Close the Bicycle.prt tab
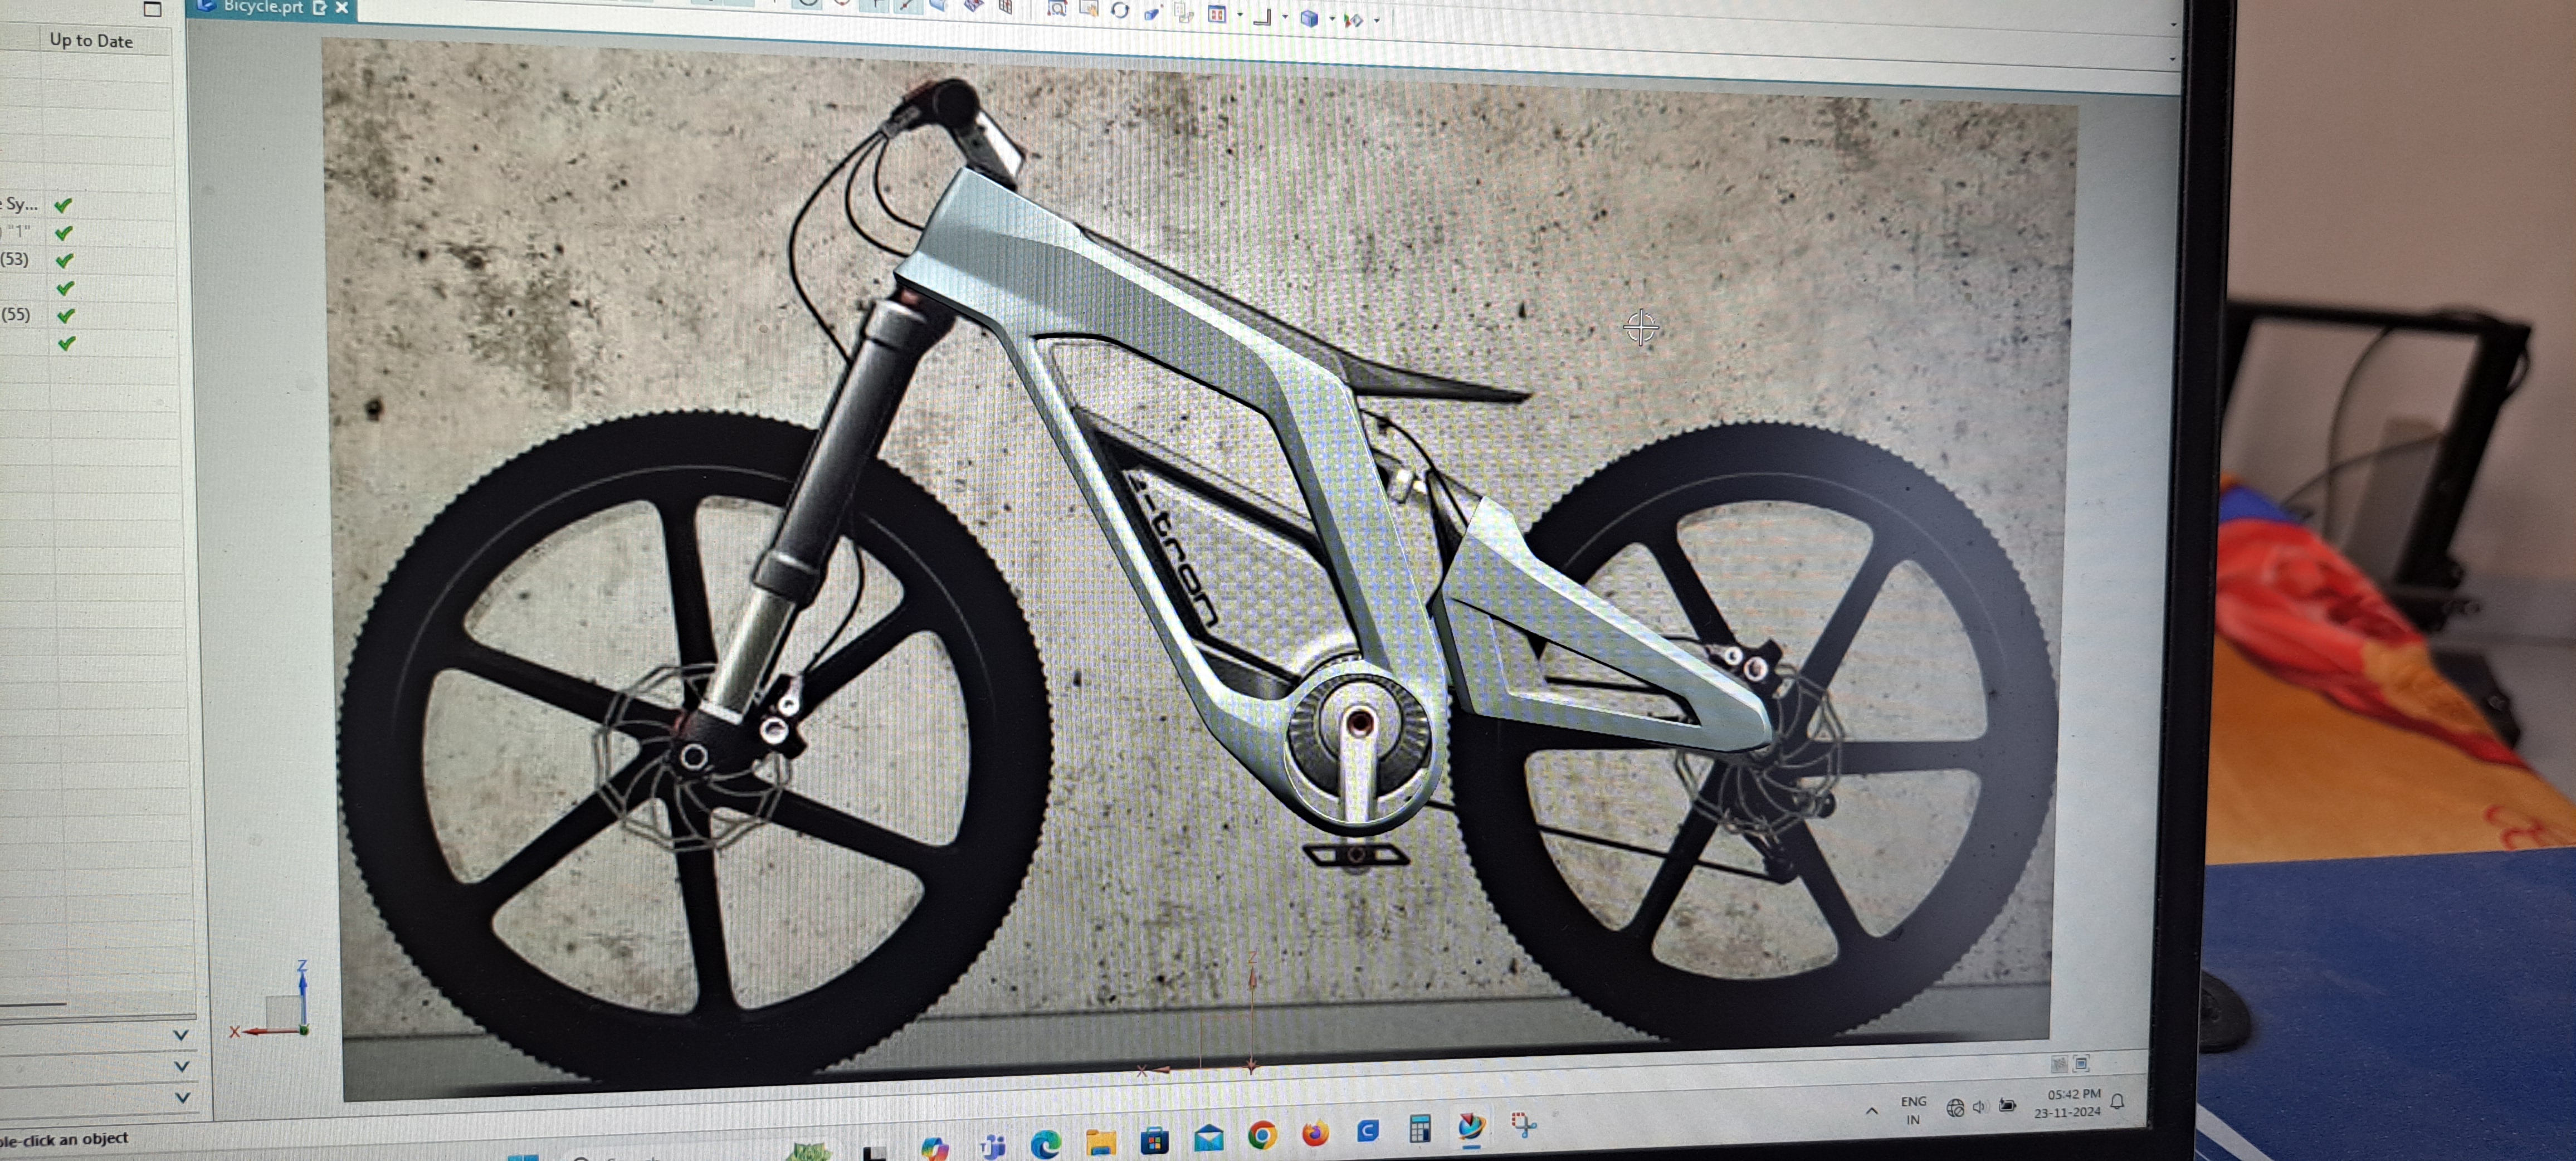Viewport: 2576px width, 1161px height. click(342, 7)
